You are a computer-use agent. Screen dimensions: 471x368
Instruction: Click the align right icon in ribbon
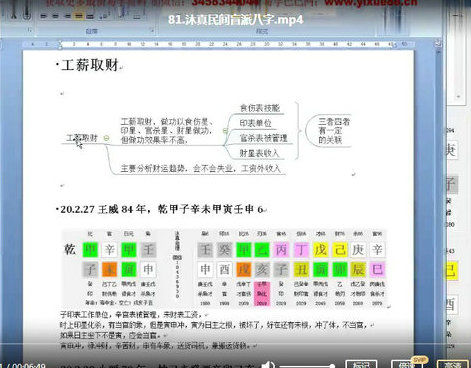67,16
